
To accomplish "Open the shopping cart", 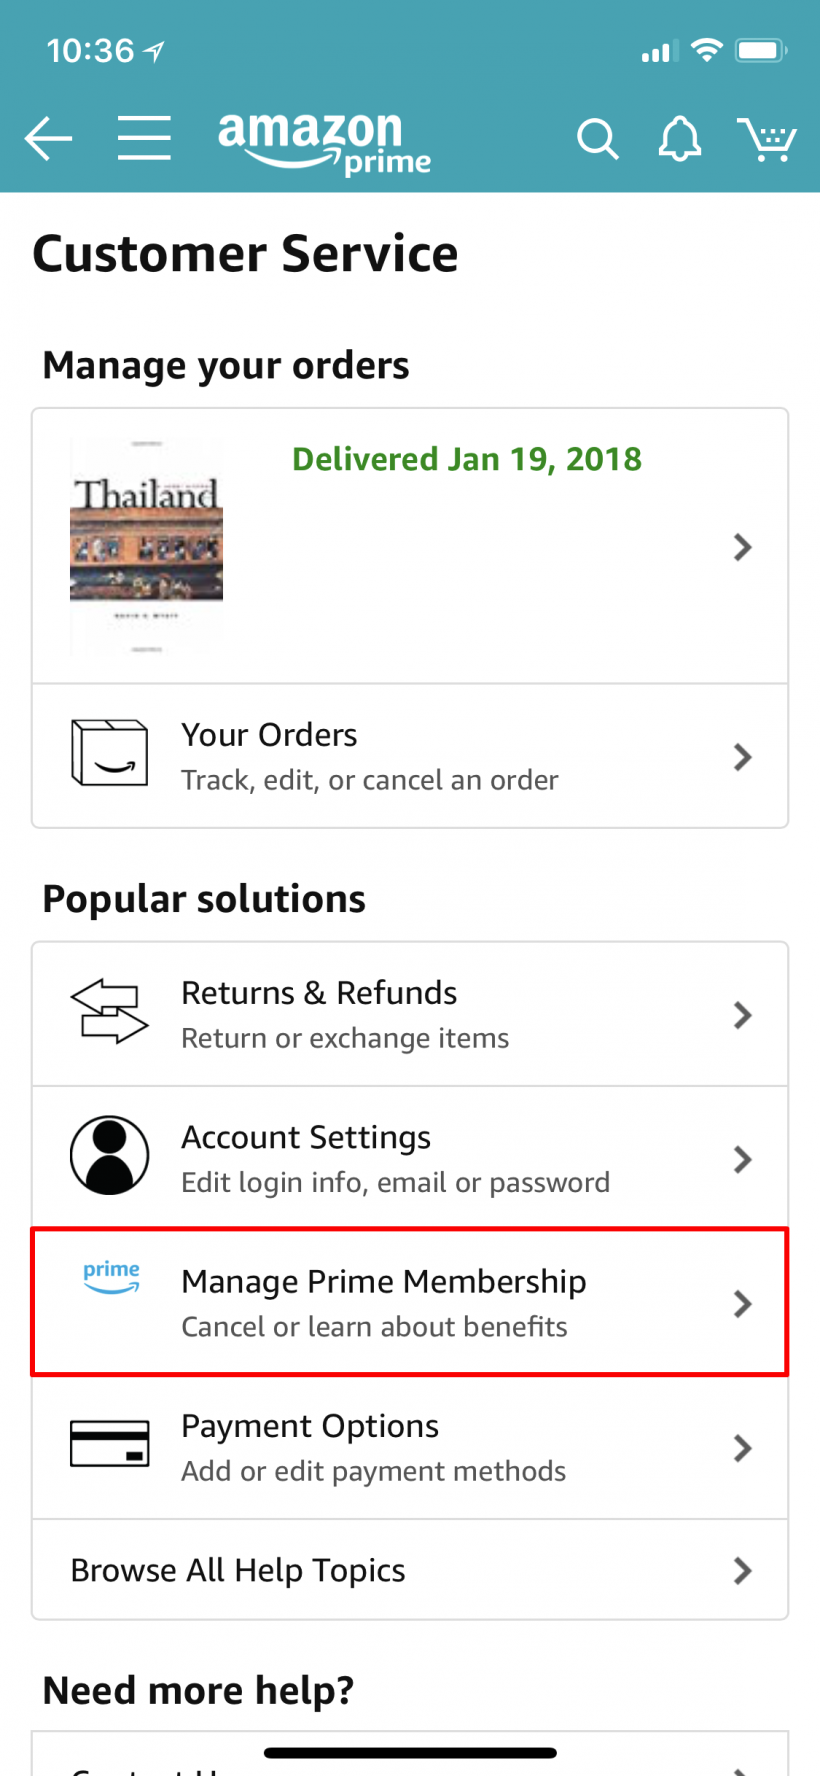I will tap(766, 139).
